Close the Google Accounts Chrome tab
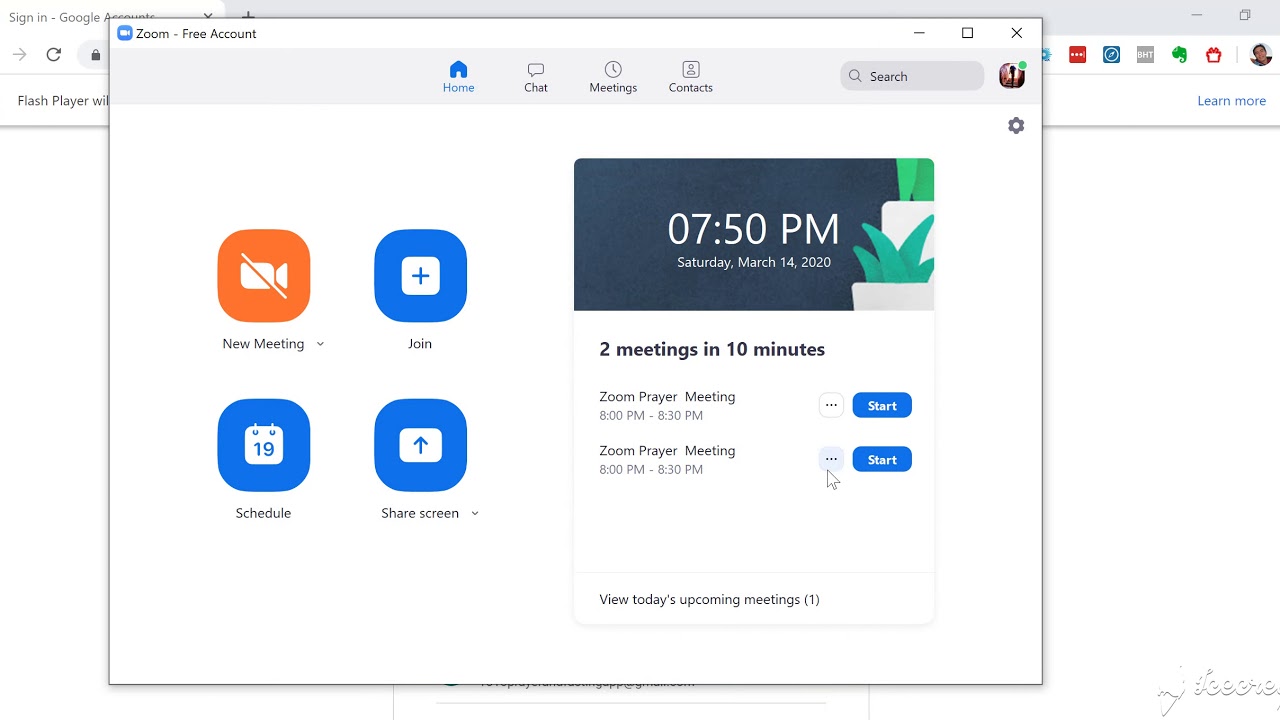Image resolution: width=1280 pixels, height=720 pixels. 208,17
